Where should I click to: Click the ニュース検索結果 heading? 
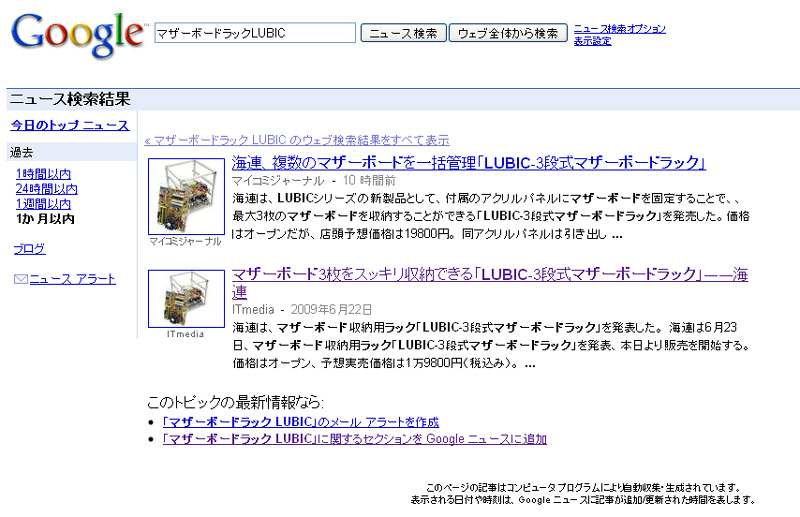point(70,99)
